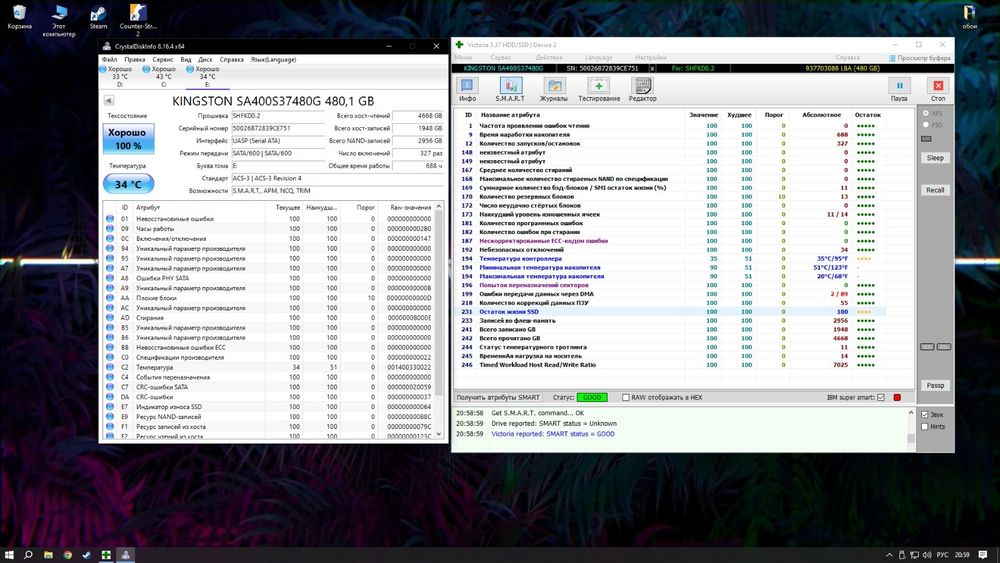Open Диск menu in CrystalDiskInfo
The height and width of the screenshot is (563, 1000).
click(x=205, y=59)
